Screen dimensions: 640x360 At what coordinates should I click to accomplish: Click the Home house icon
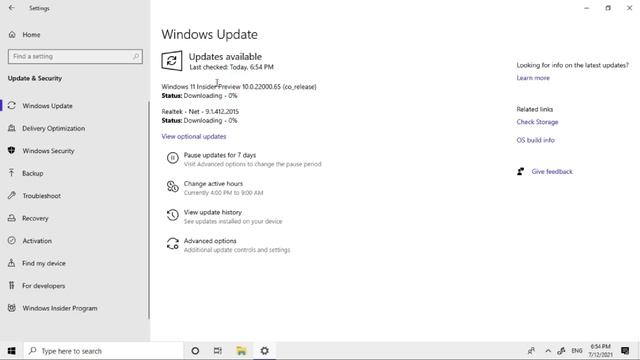click(x=12, y=35)
